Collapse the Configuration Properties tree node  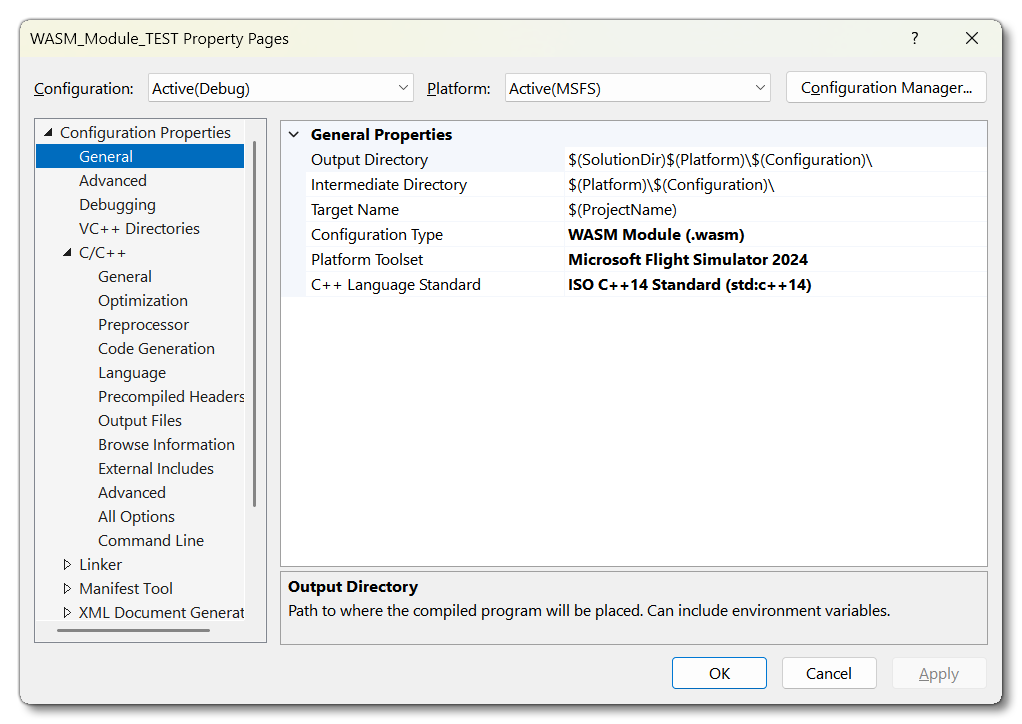[x=48, y=133]
